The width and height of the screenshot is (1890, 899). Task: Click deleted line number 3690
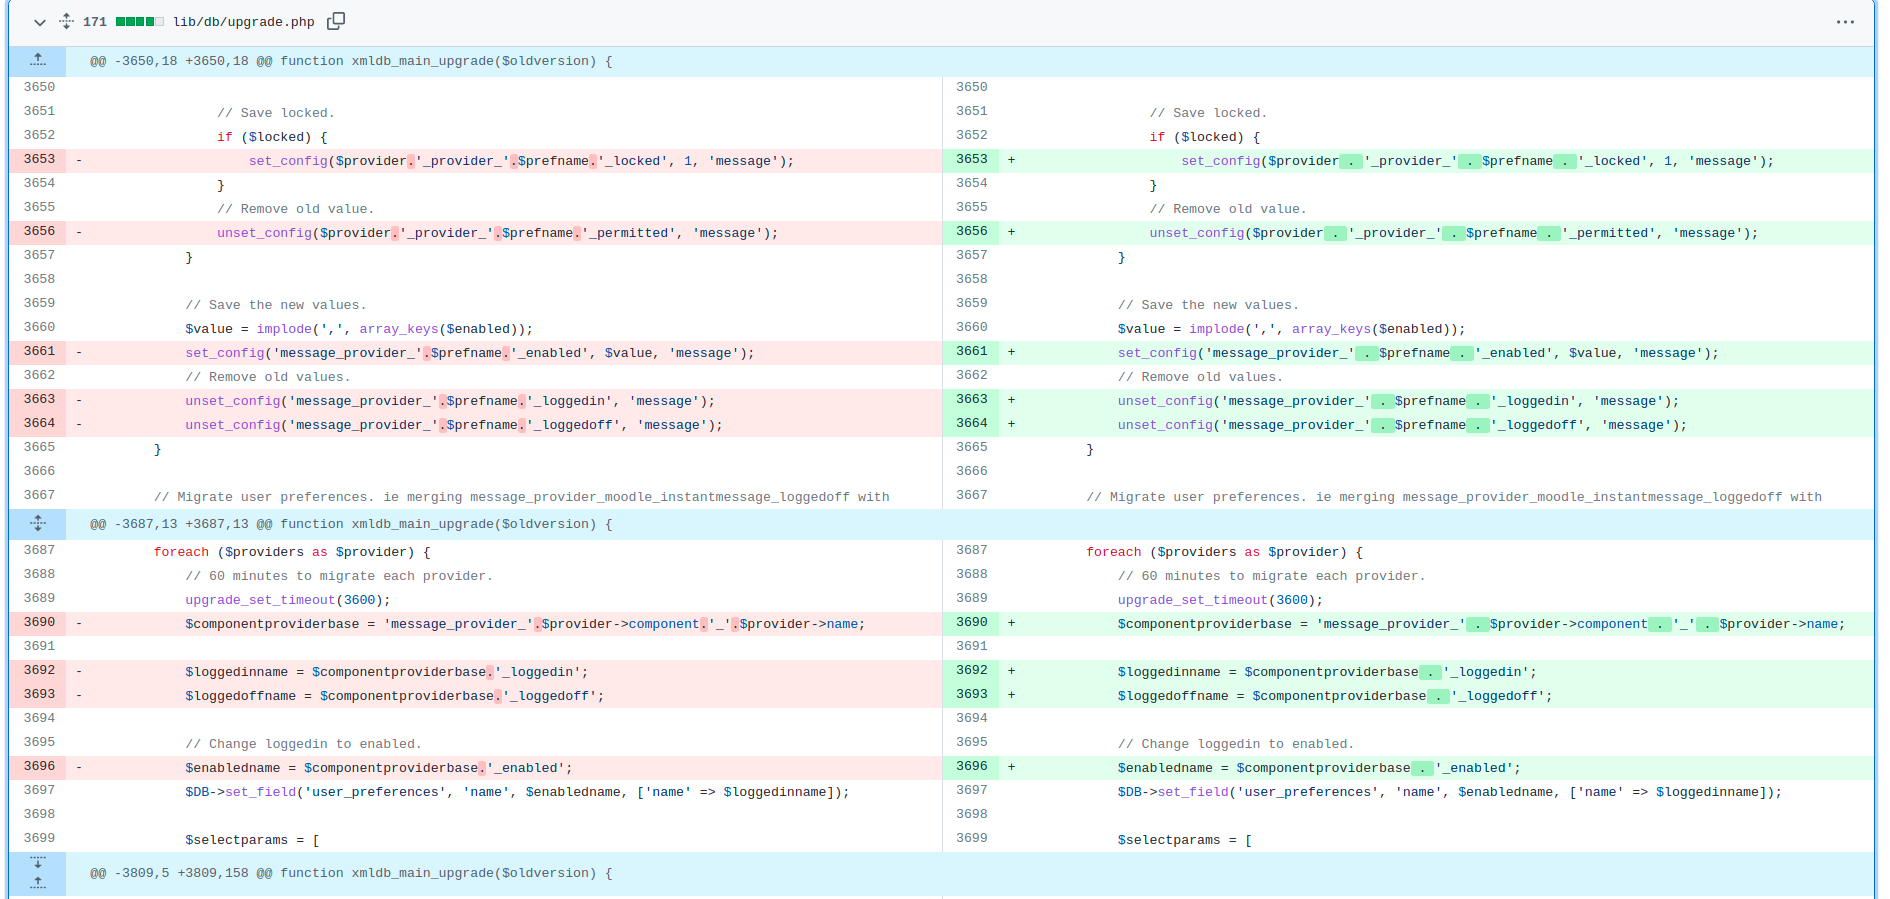coord(39,623)
